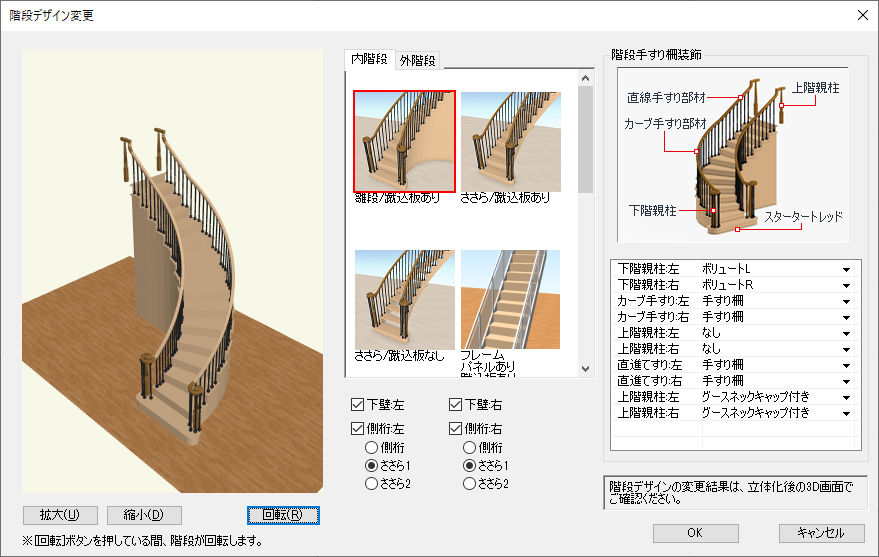Select the フレーム パネルあり staircase thumbnail
The width and height of the screenshot is (879, 557).
[x=510, y=299]
